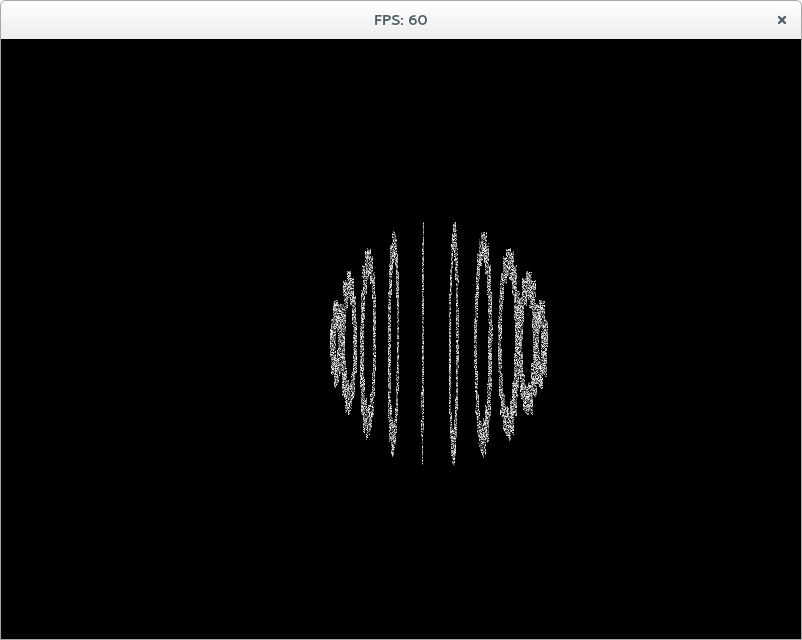Click the ring just right of the thin line
802x640 pixels.
click(454, 343)
